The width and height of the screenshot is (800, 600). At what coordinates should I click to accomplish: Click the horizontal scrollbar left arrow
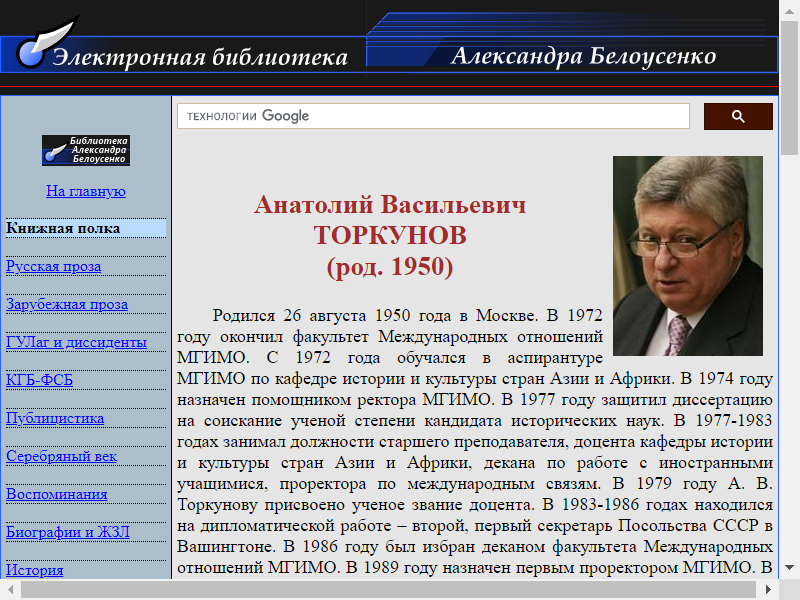click(10, 589)
